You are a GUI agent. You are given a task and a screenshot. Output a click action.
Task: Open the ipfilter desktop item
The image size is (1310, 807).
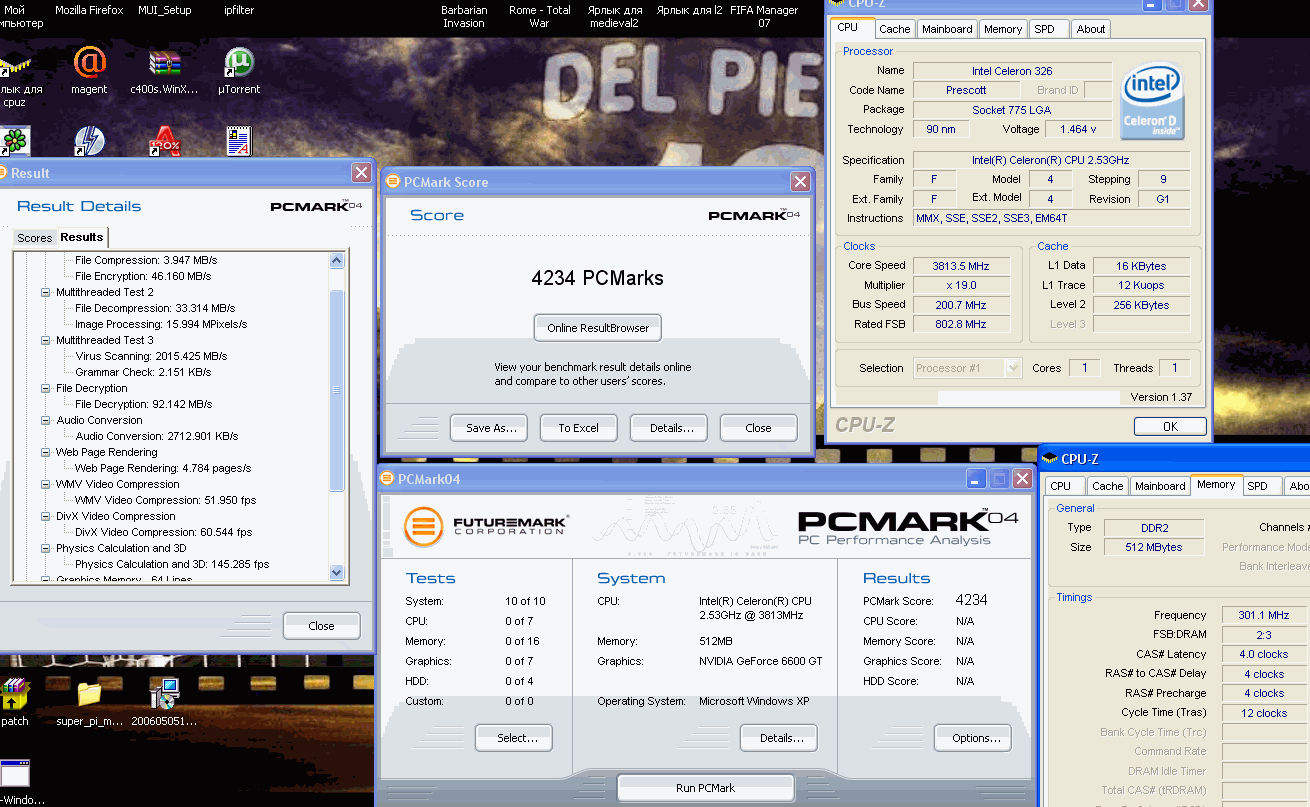coord(238,10)
